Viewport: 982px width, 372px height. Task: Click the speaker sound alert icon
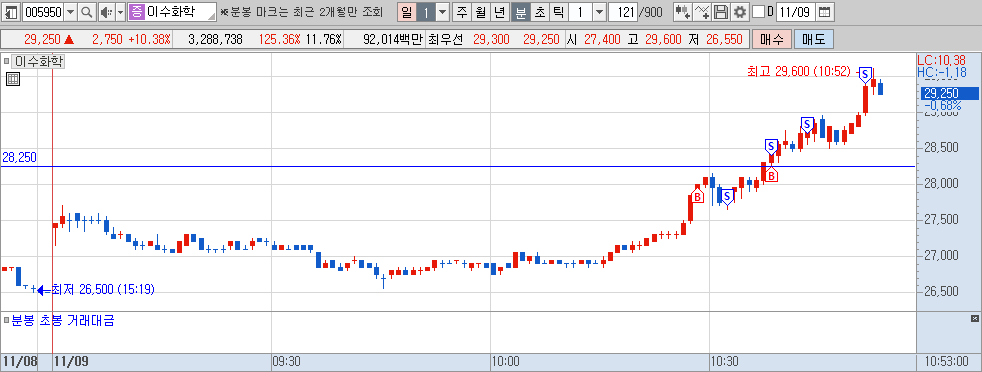(106, 12)
